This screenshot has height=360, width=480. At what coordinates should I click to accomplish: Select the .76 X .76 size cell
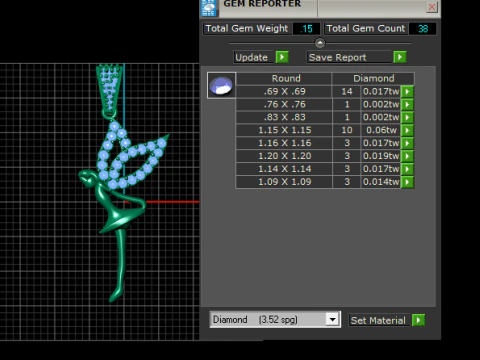(x=284, y=104)
